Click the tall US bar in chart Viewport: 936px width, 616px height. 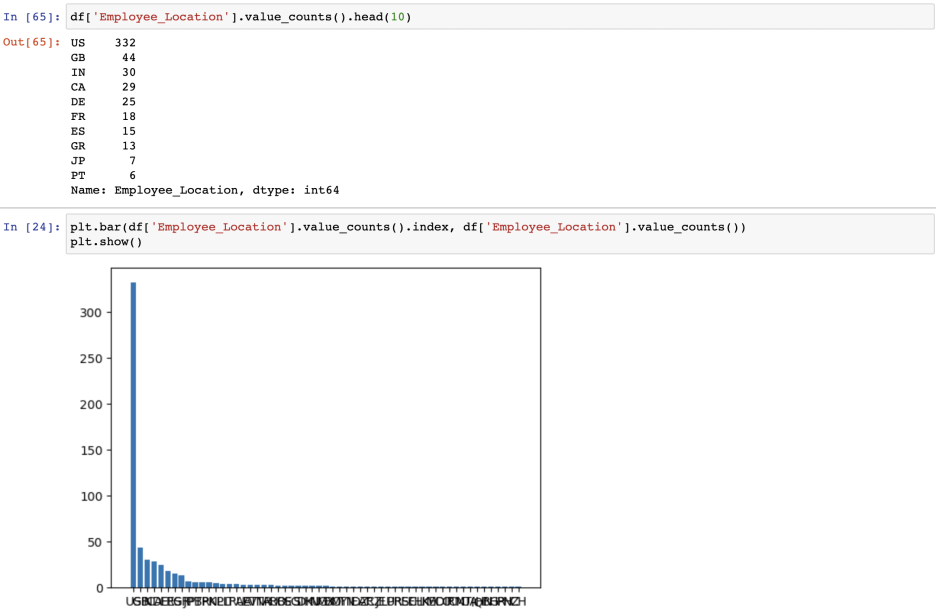coord(133,435)
